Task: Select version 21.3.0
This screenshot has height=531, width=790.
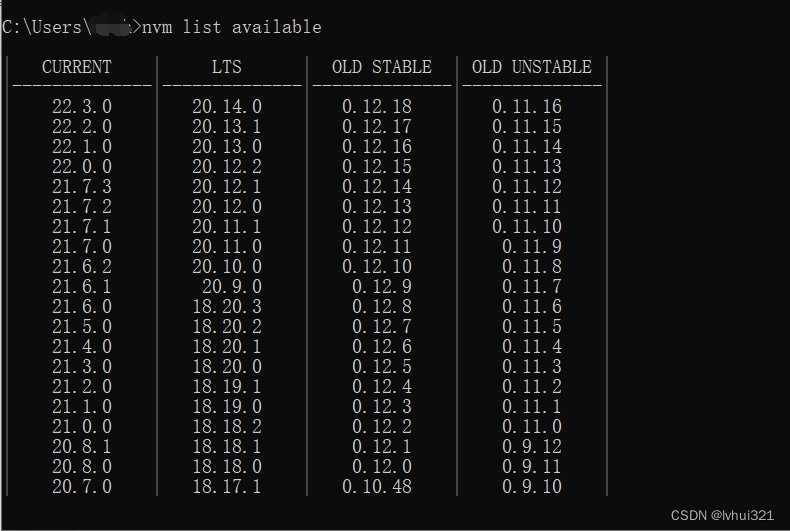Action: coord(82,366)
